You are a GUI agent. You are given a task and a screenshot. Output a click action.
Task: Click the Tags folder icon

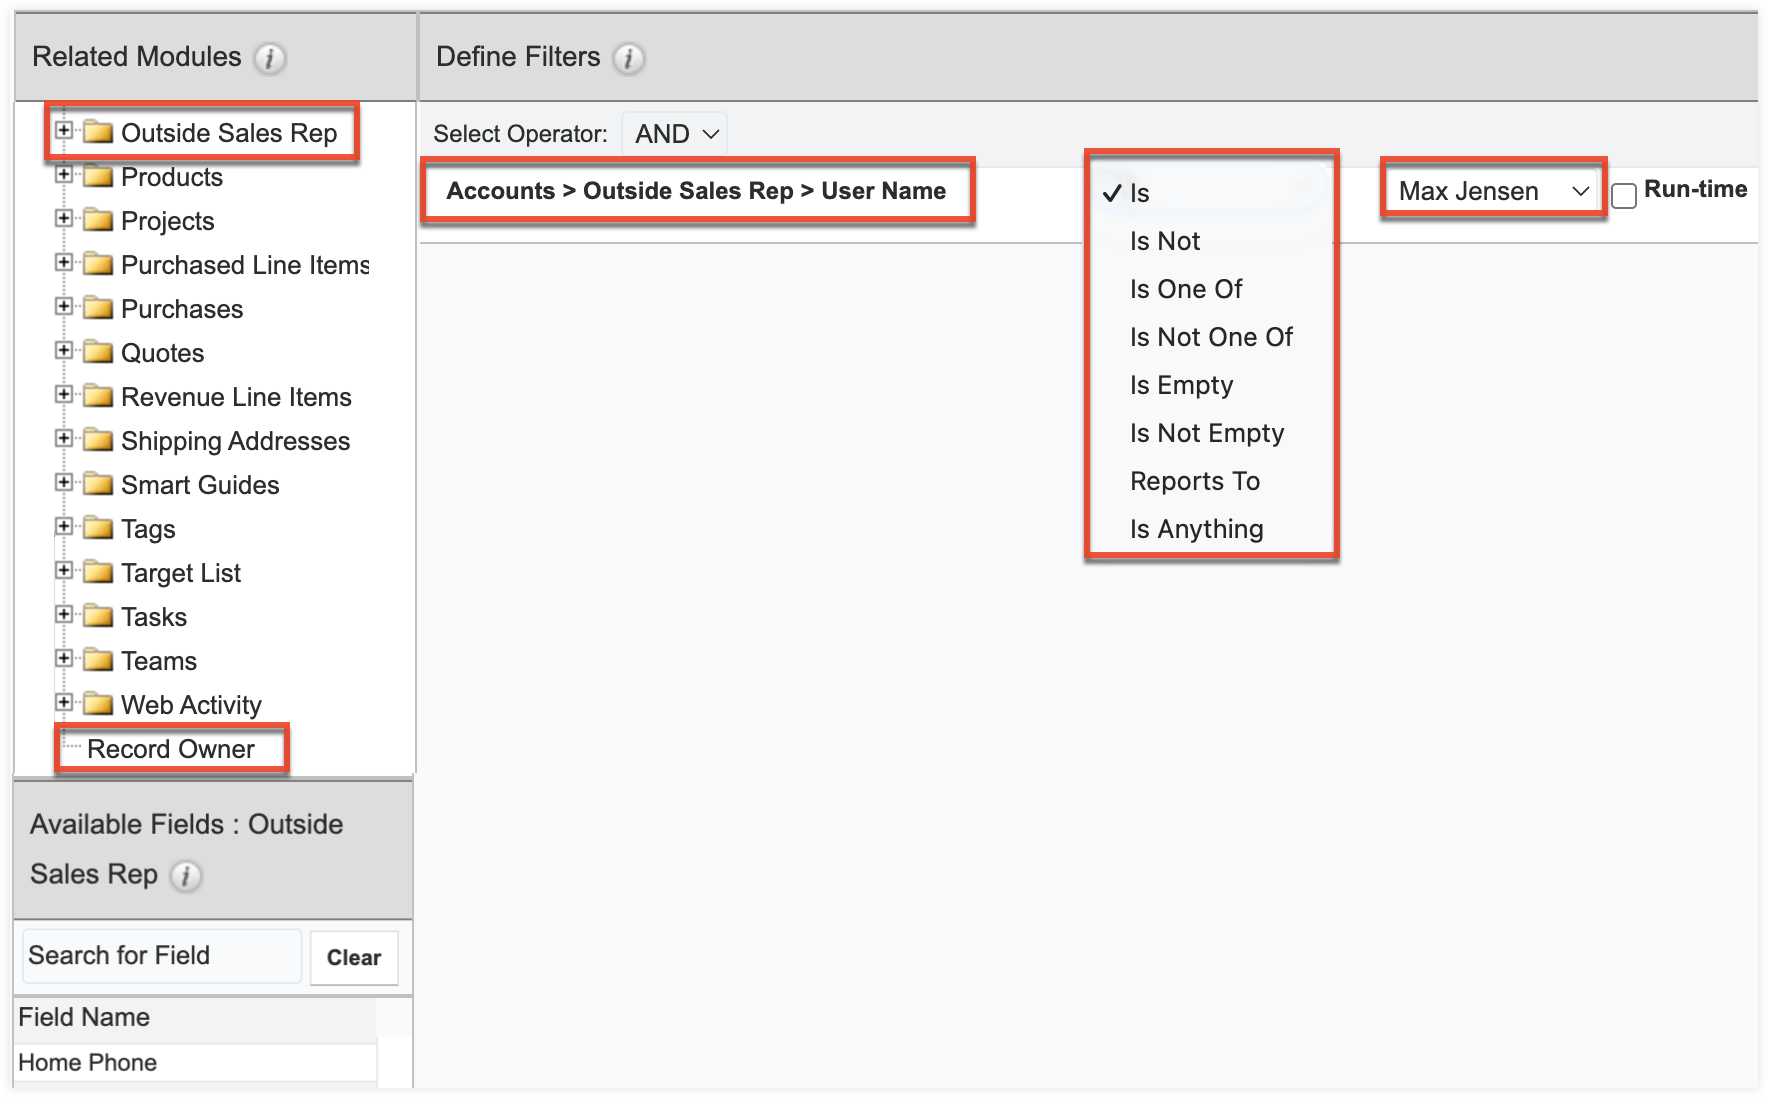point(98,528)
